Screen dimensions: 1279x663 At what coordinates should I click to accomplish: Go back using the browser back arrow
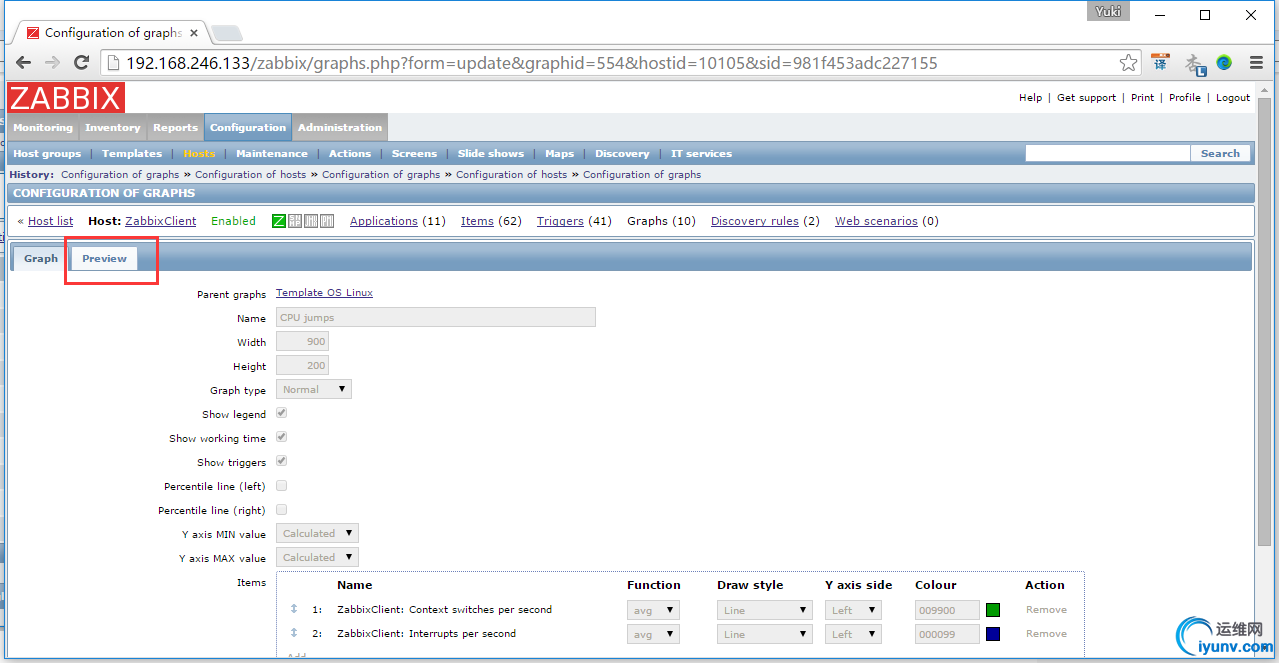pos(24,63)
